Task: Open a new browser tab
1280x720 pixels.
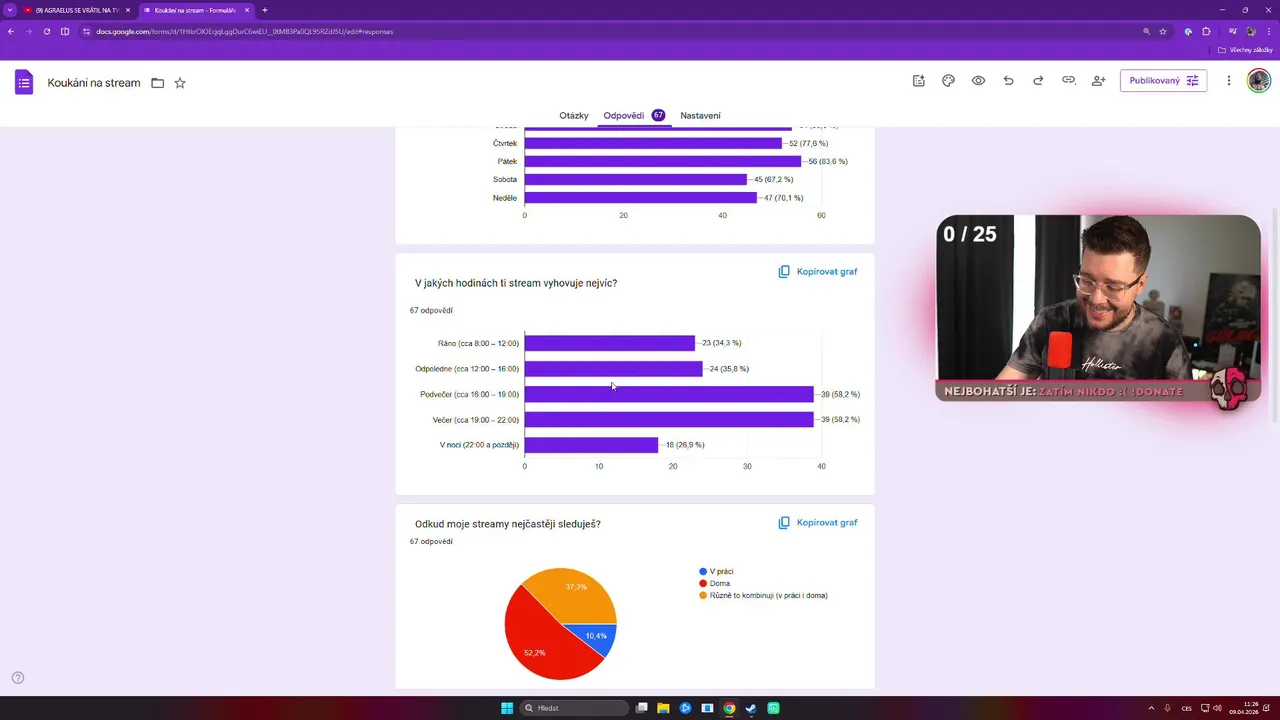Action: [265, 10]
